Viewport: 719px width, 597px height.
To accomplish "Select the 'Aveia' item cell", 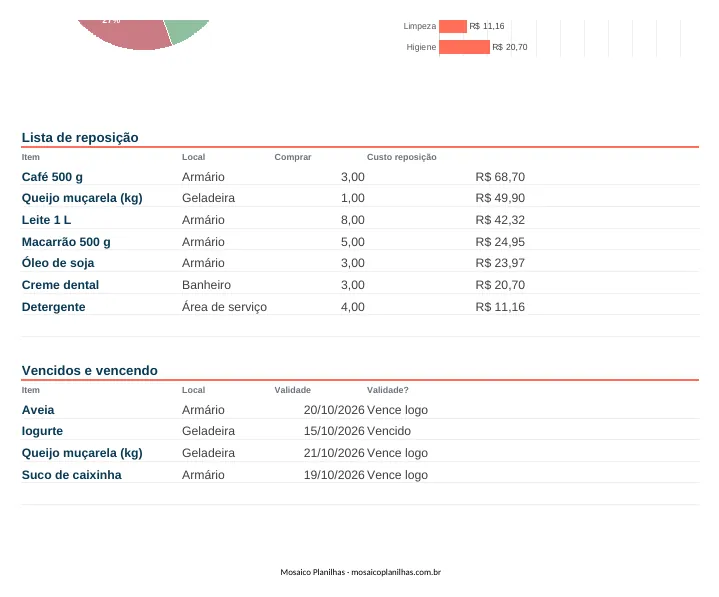I will click(x=38, y=410).
